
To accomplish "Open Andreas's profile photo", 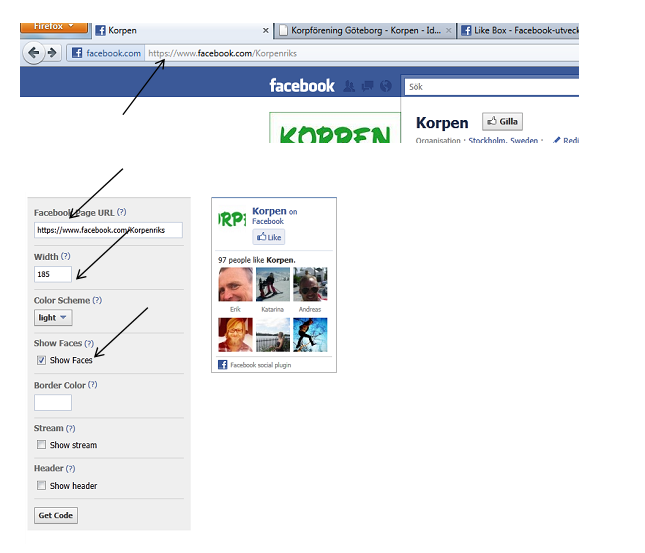I will point(310,284).
